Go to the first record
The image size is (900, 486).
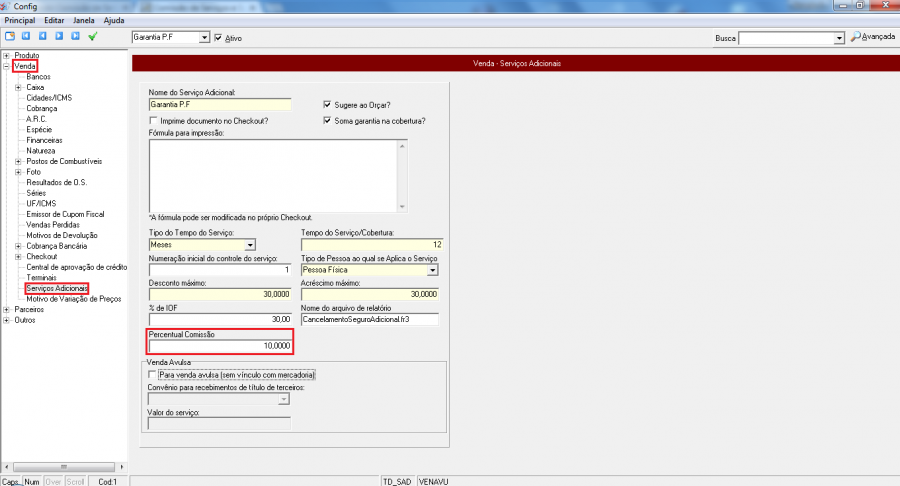click(26, 36)
